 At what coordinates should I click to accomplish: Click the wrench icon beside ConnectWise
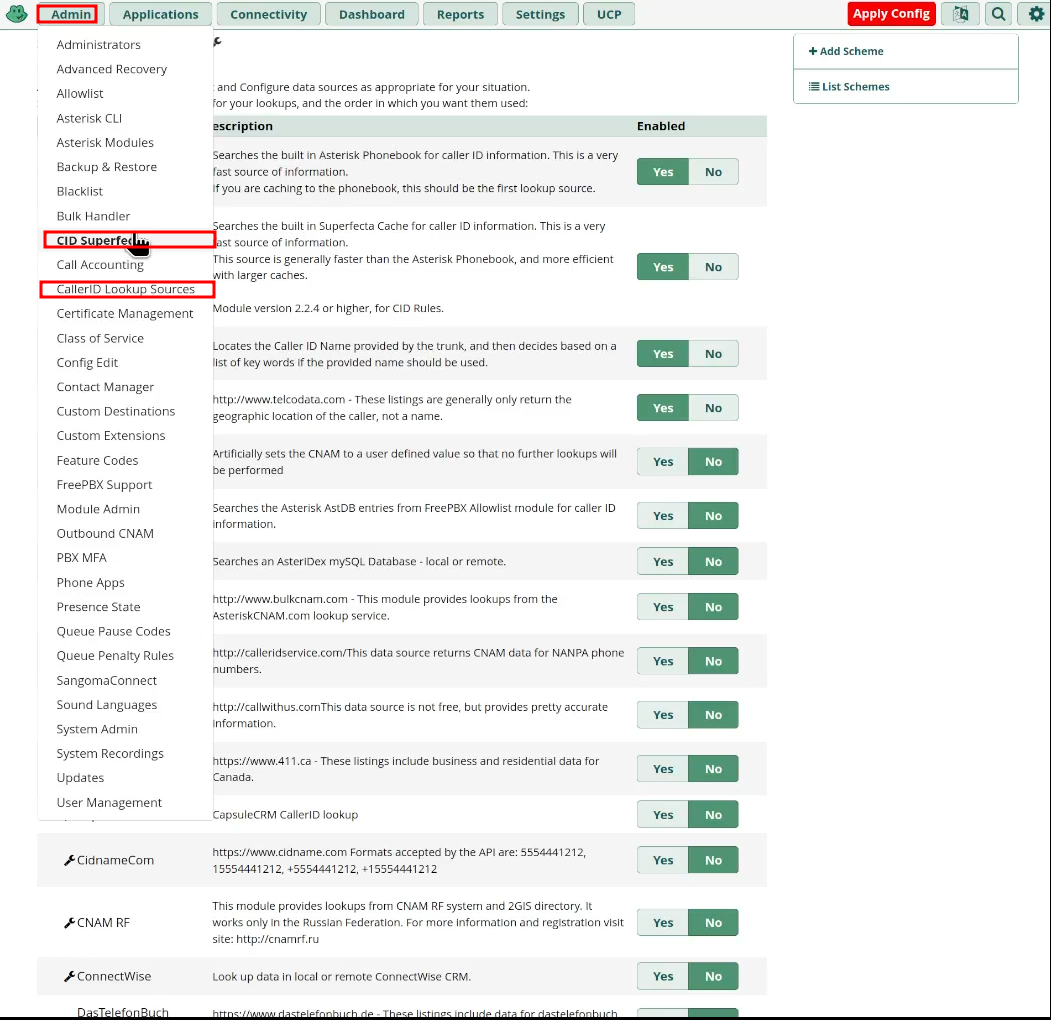(x=69, y=976)
